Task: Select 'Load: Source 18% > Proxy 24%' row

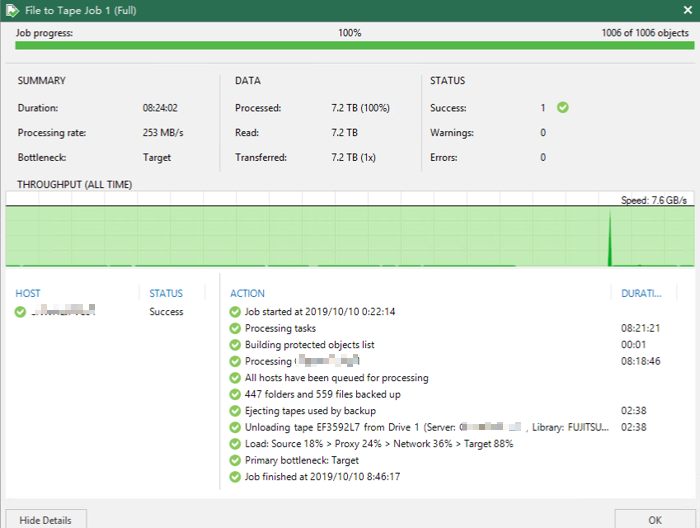Action: click(379, 444)
